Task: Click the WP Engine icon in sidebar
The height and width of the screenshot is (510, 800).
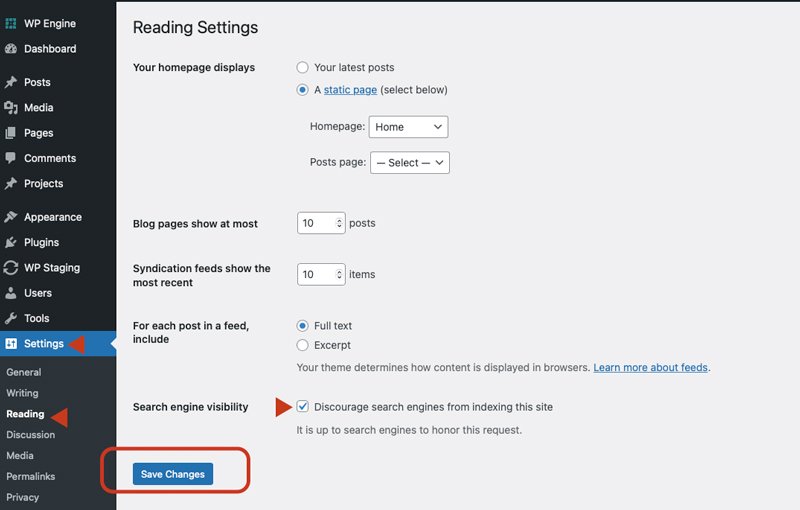Action: (11, 23)
